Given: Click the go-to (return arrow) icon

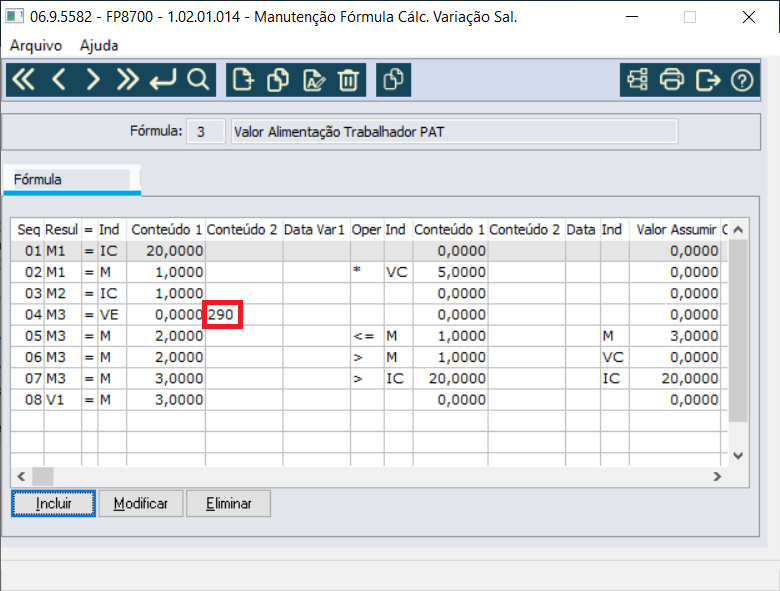Looking at the screenshot, I should (163, 80).
